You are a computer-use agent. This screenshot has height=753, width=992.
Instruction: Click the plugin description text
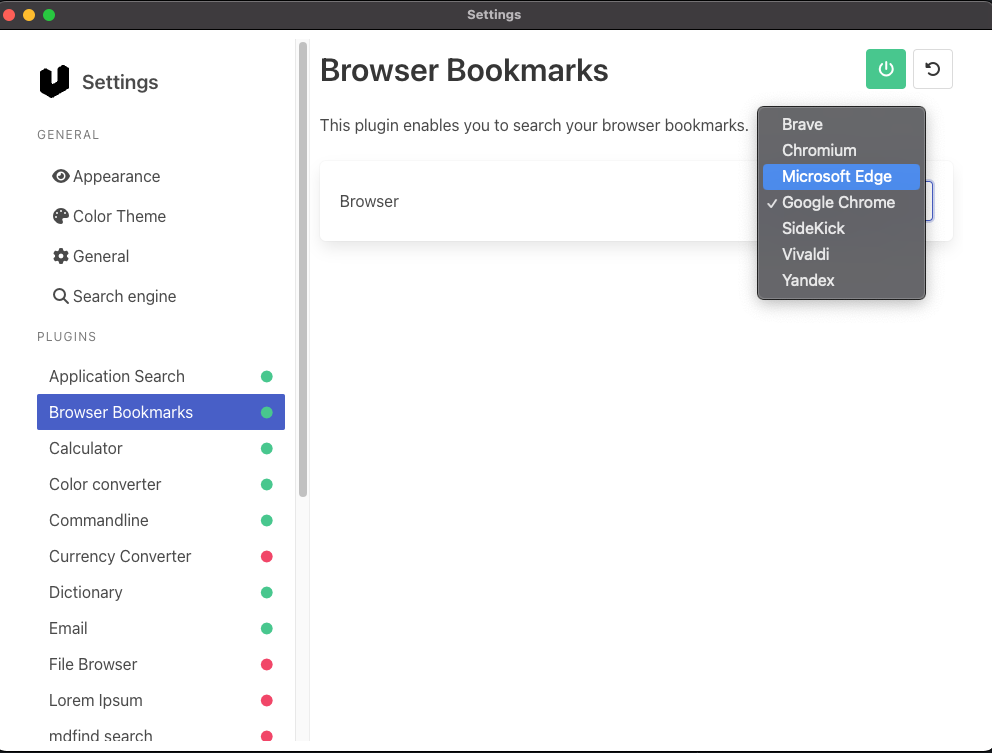click(534, 125)
